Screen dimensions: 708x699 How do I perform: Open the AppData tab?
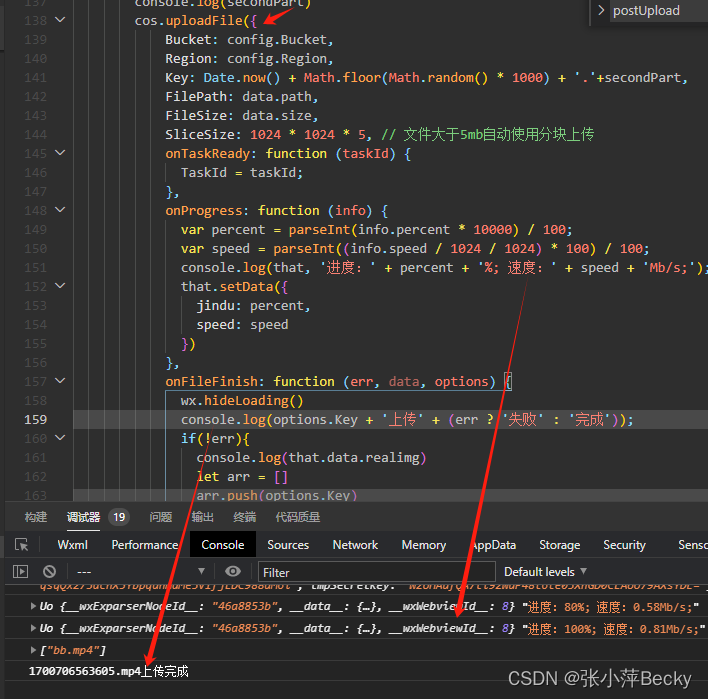(x=493, y=545)
